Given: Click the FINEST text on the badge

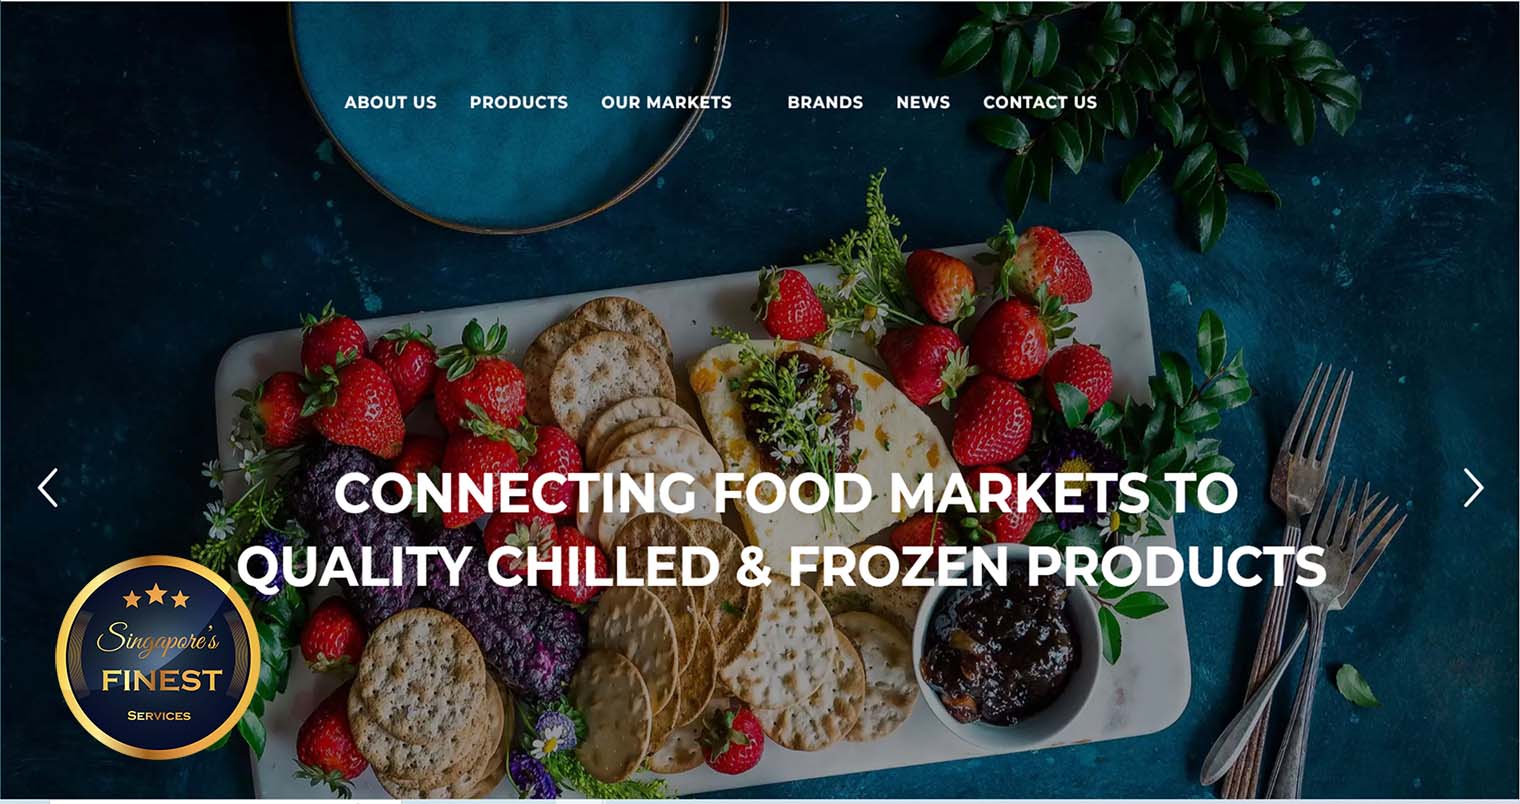Looking at the screenshot, I should coord(161,681).
